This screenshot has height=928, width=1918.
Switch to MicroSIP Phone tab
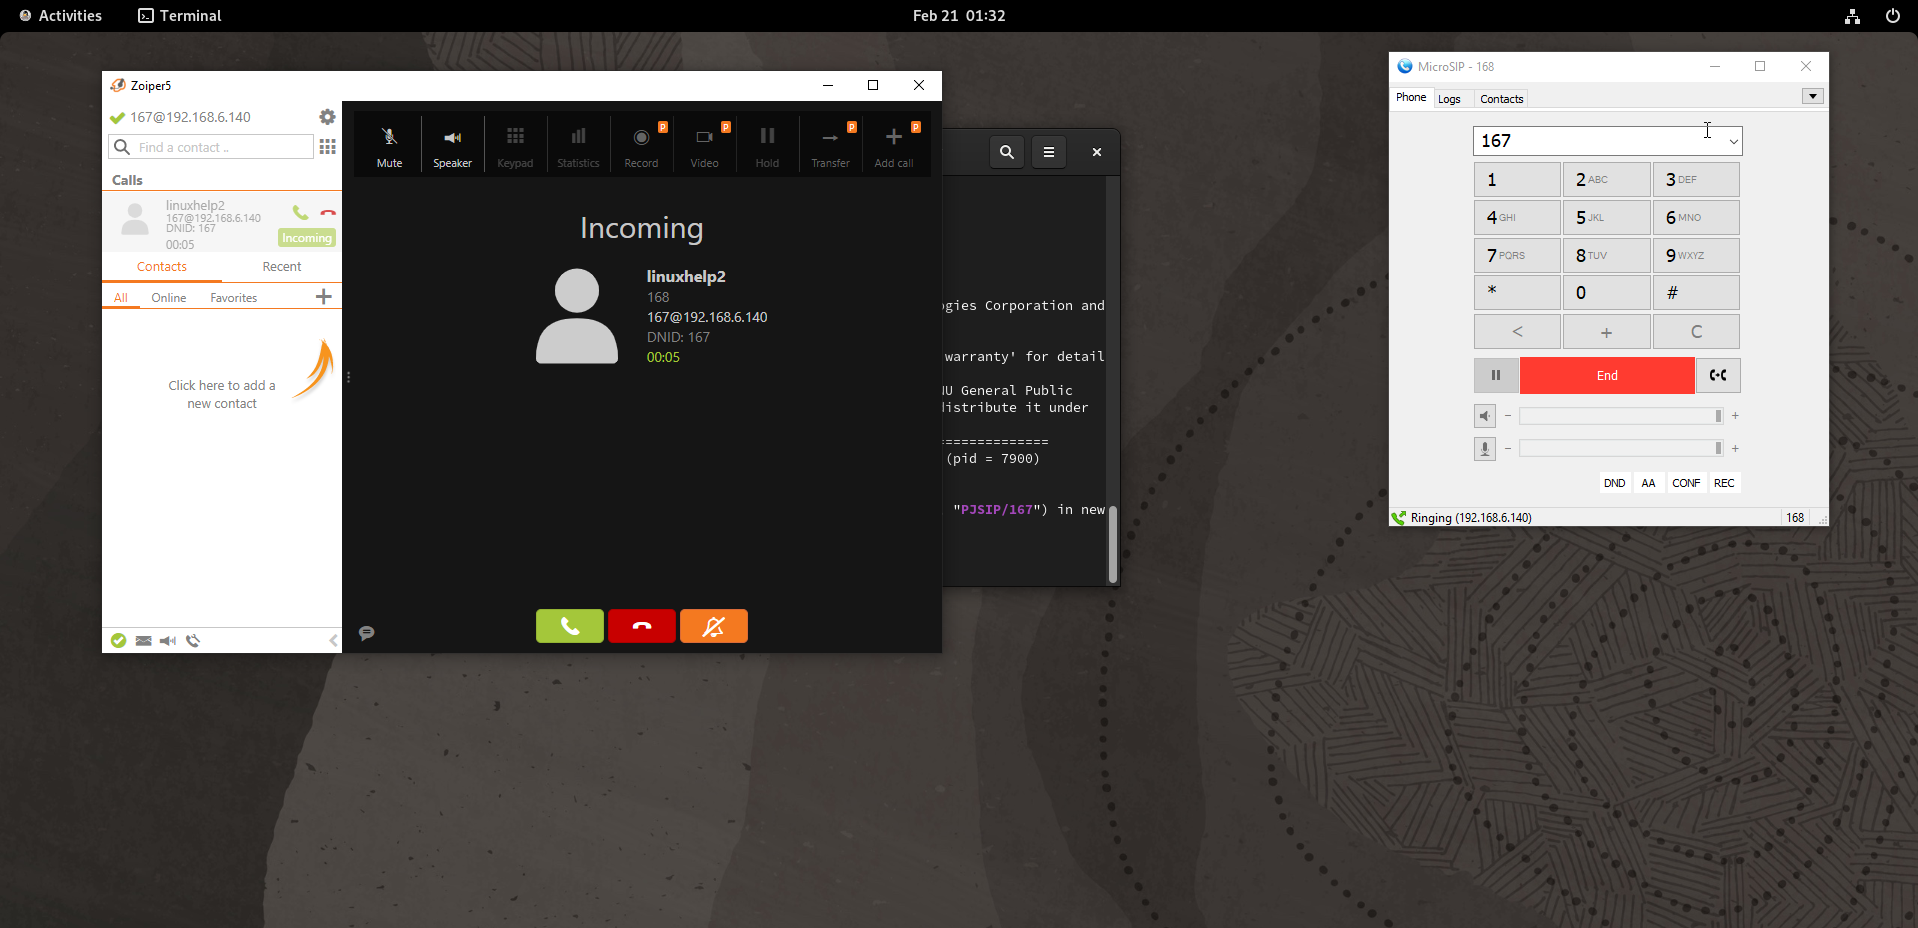pyautogui.click(x=1411, y=98)
